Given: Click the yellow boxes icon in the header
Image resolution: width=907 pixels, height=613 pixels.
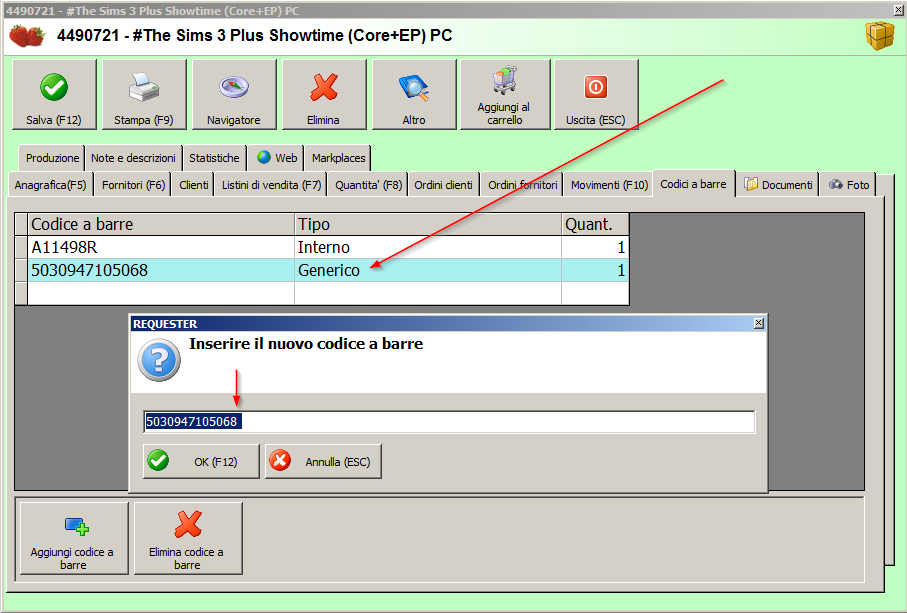Looking at the screenshot, I should coord(880,35).
